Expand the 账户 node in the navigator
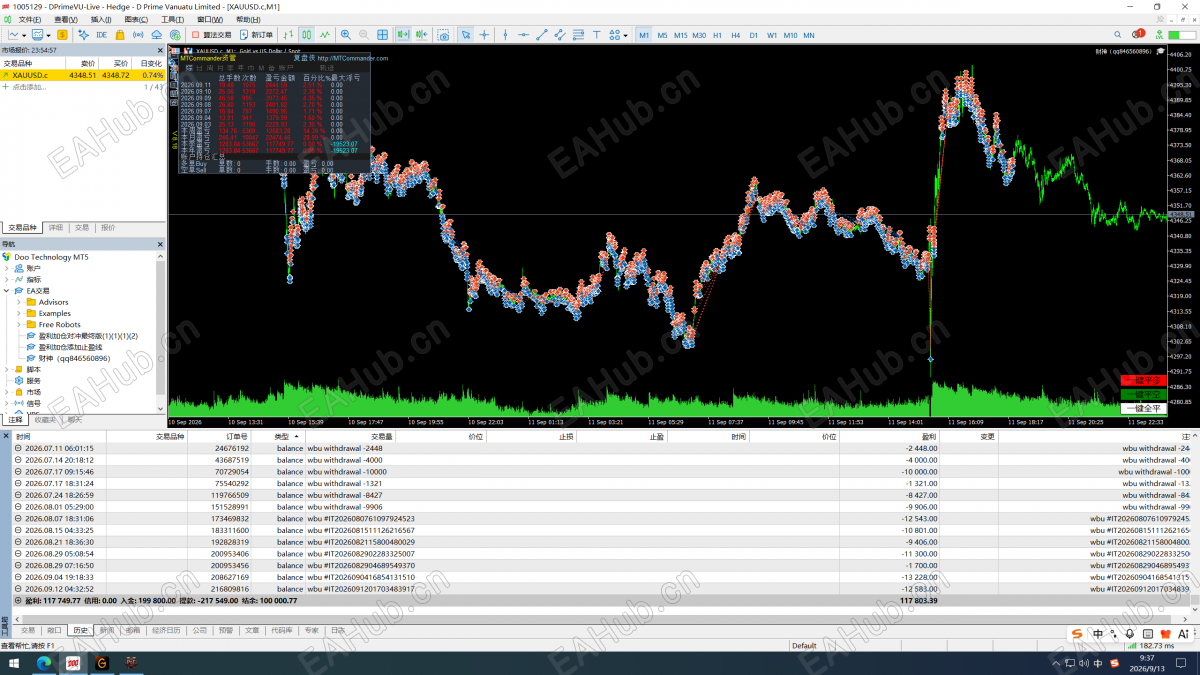 [7, 268]
